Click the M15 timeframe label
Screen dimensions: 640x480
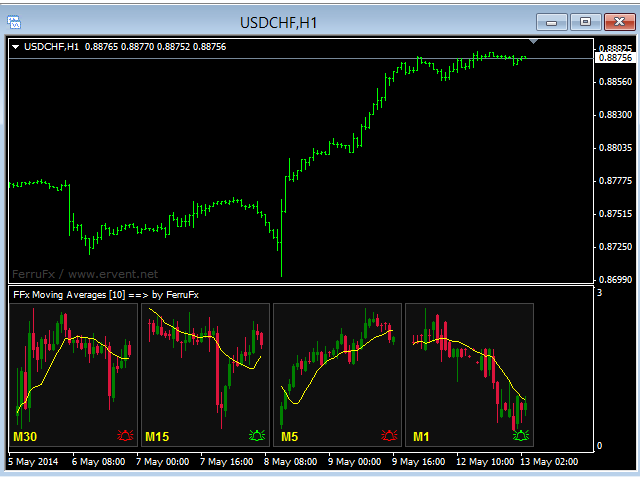pos(158,437)
